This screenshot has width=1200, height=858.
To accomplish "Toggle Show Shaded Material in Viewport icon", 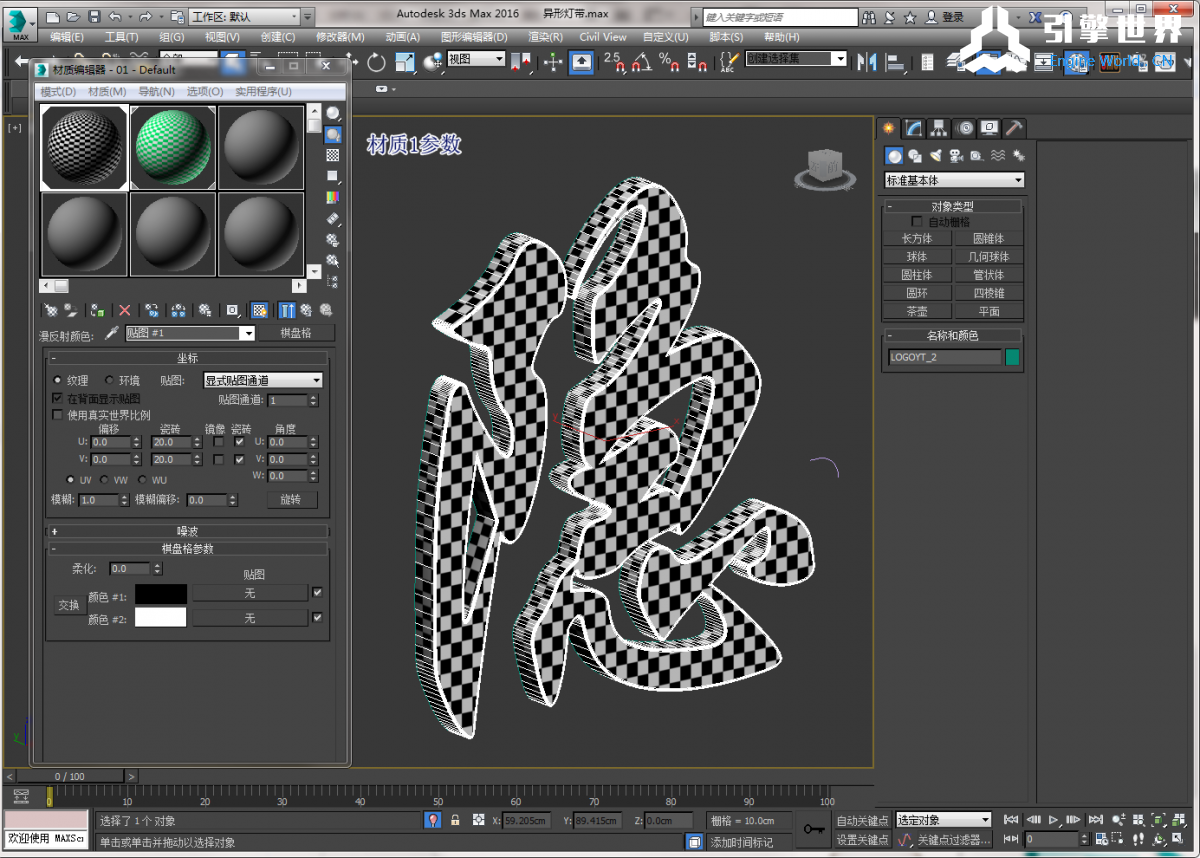I will tap(259, 310).
